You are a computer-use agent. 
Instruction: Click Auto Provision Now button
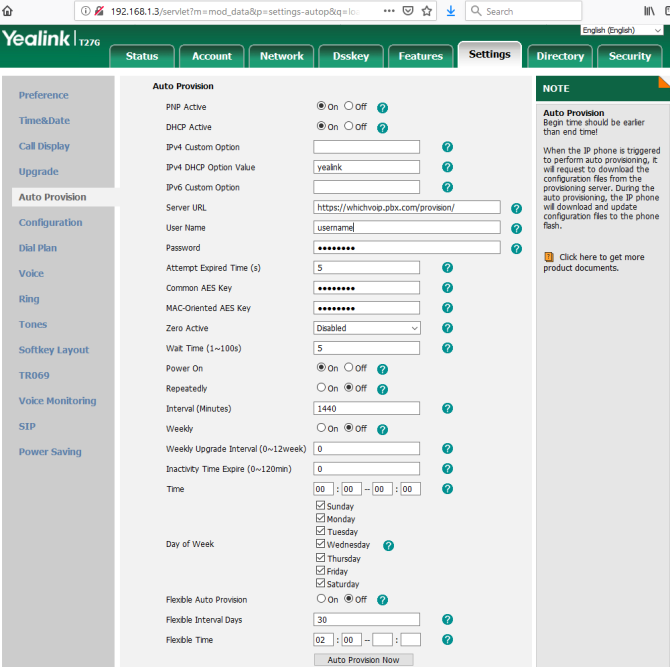point(363,660)
